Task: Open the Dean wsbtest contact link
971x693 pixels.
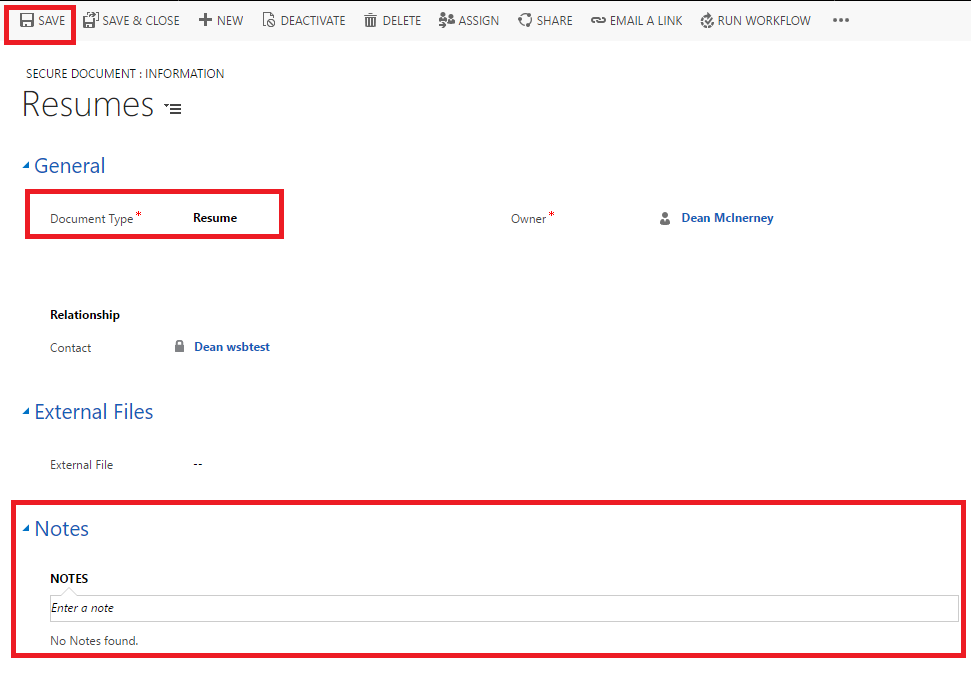Action: pyautogui.click(x=231, y=347)
